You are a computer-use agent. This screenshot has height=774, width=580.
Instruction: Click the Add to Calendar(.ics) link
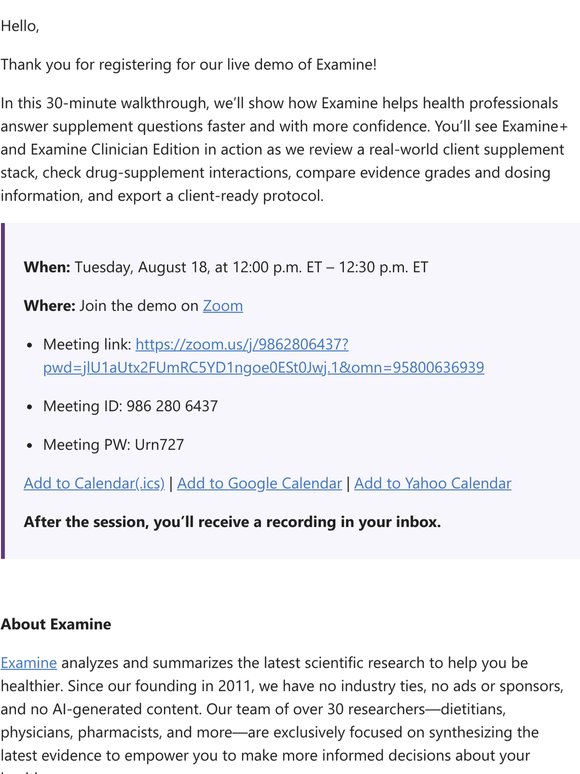click(x=94, y=483)
